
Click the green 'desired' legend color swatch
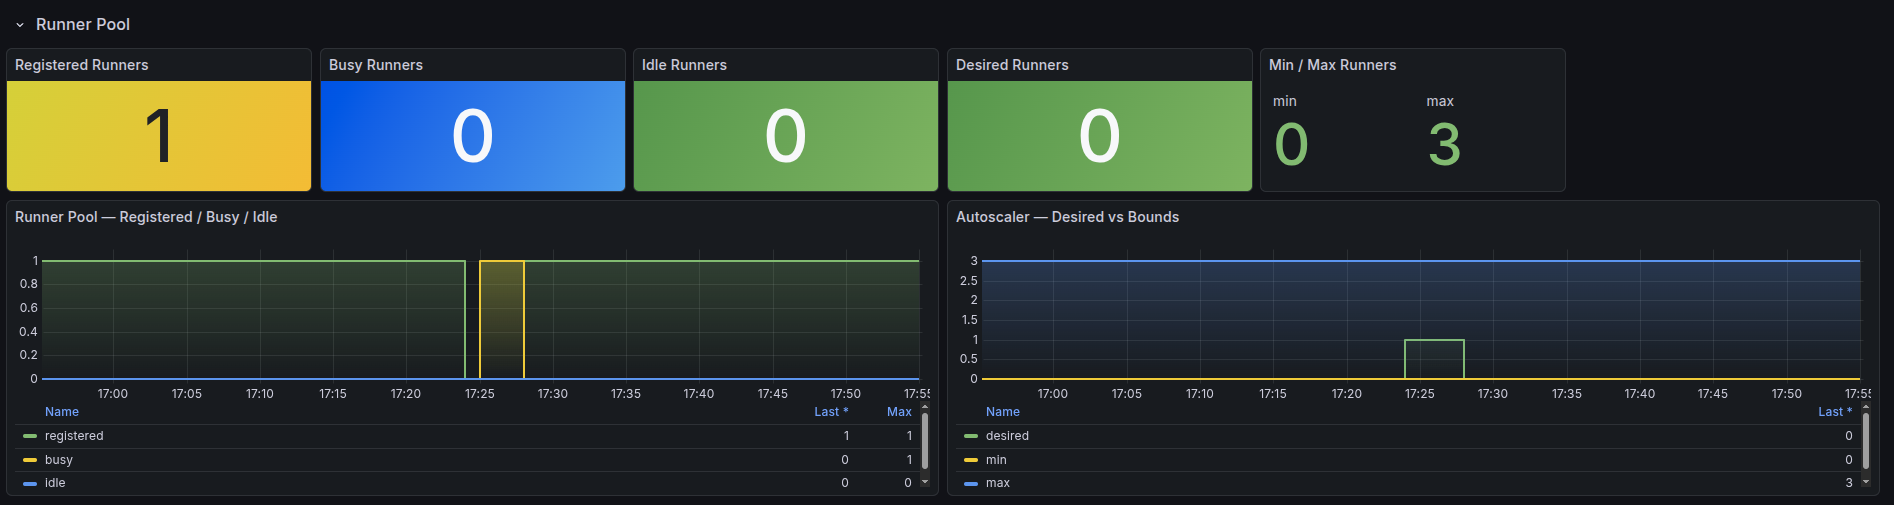[971, 436]
